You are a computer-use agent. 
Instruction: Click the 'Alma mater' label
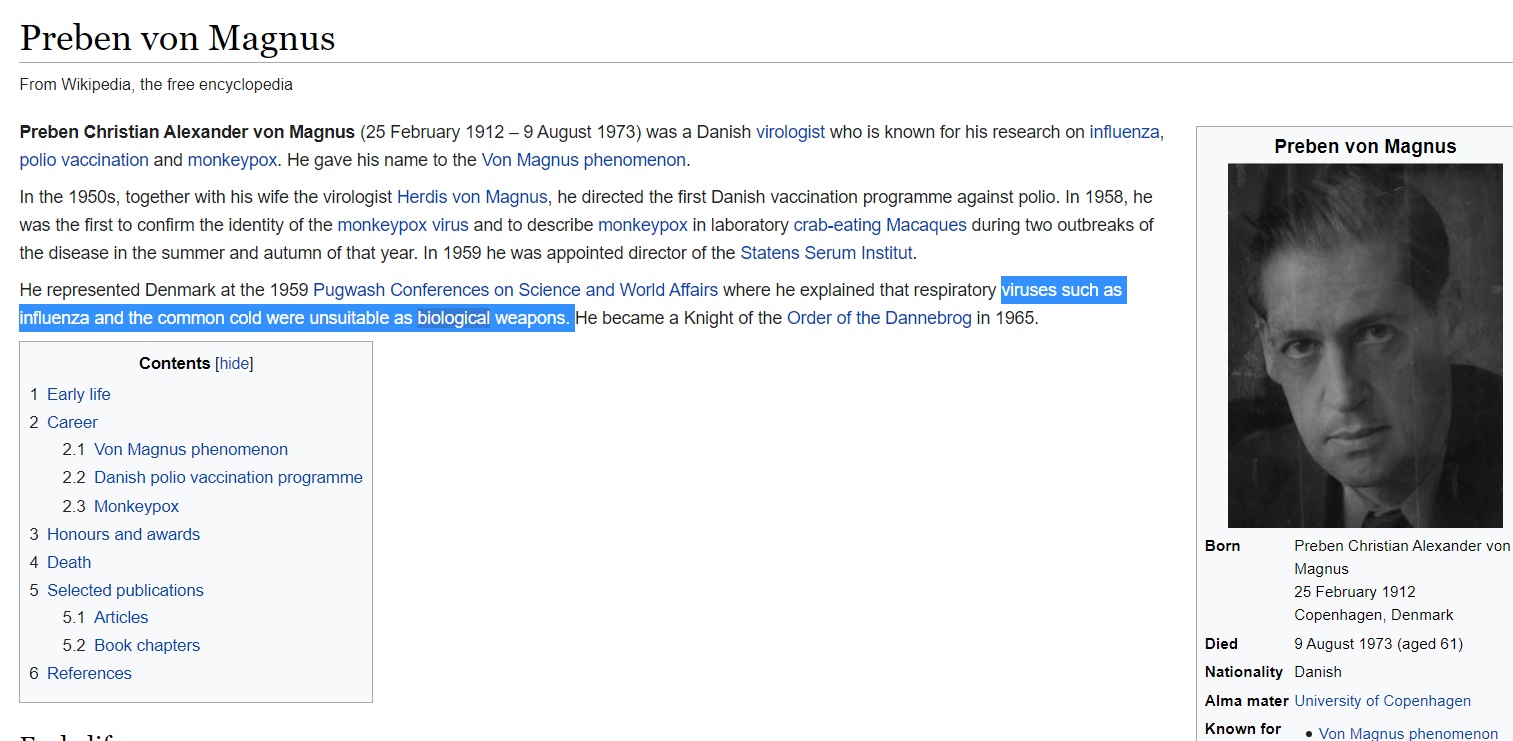click(1246, 701)
